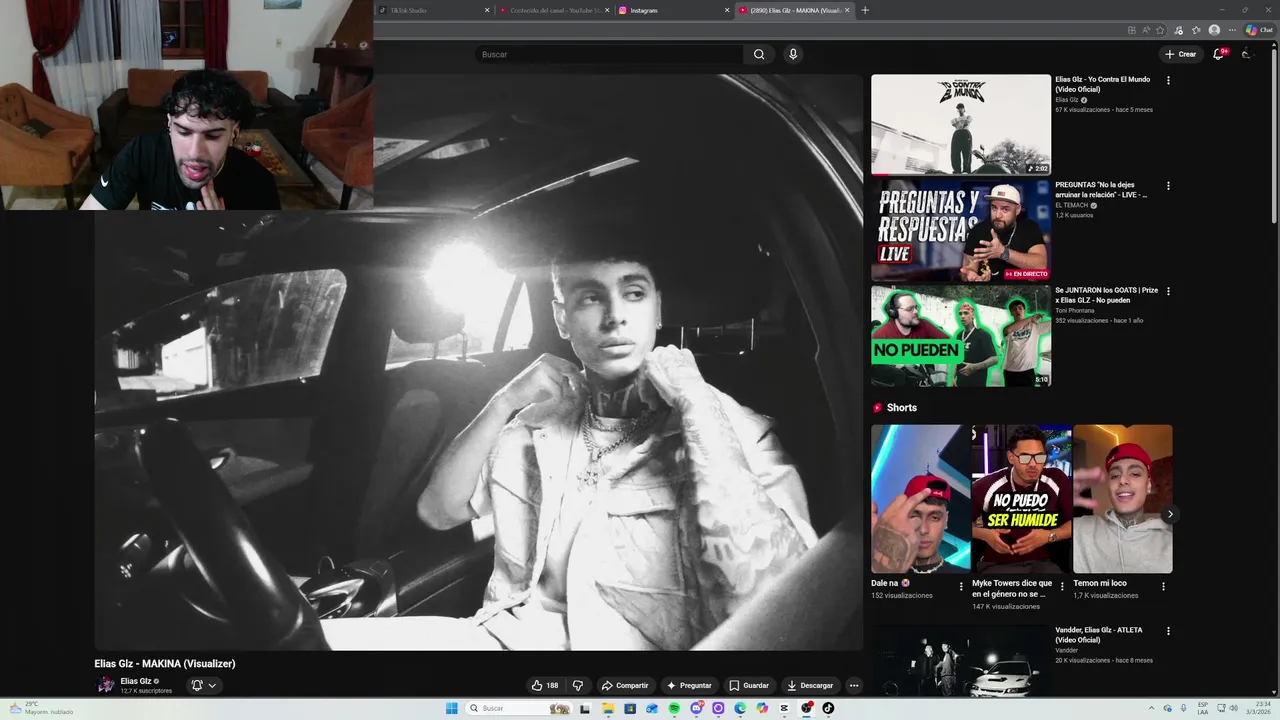Viewport: 1280px width, 720px height.
Task: Show hidden system tray icons
Action: (x=1151, y=708)
